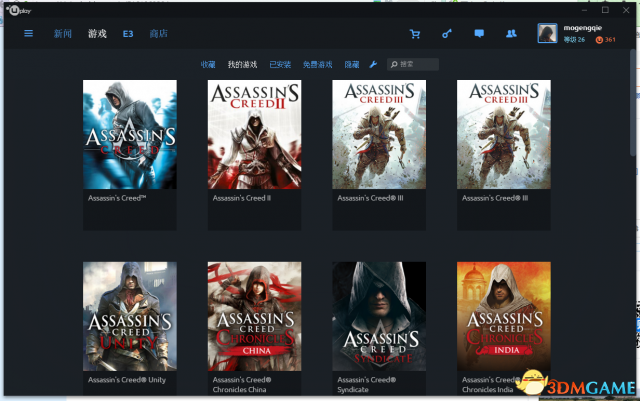Switch to the 游戏 tab
The height and width of the screenshot is (401, 640).
(x=97, y=33)
